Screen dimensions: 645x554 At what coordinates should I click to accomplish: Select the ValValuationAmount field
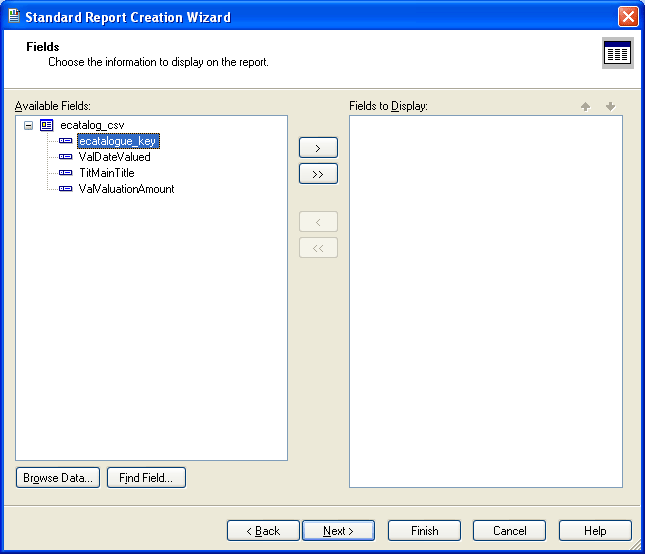[126, 189]
